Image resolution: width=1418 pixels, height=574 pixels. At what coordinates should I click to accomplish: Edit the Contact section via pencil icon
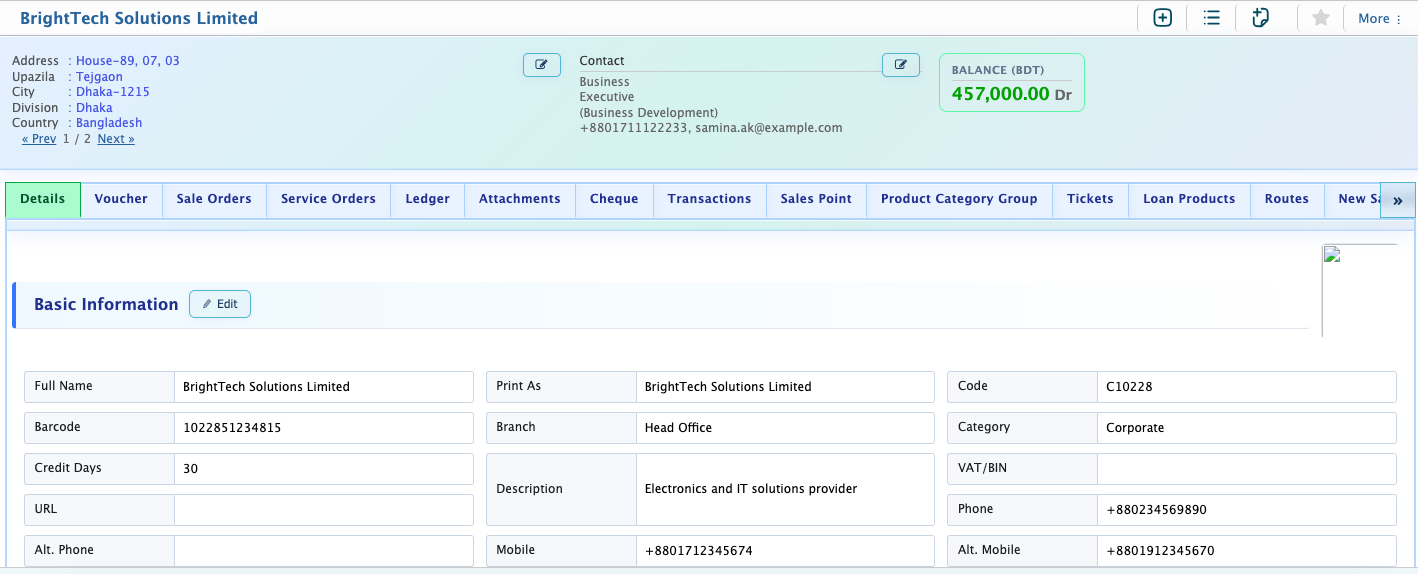pyautogui.click(x=900, y=65)
